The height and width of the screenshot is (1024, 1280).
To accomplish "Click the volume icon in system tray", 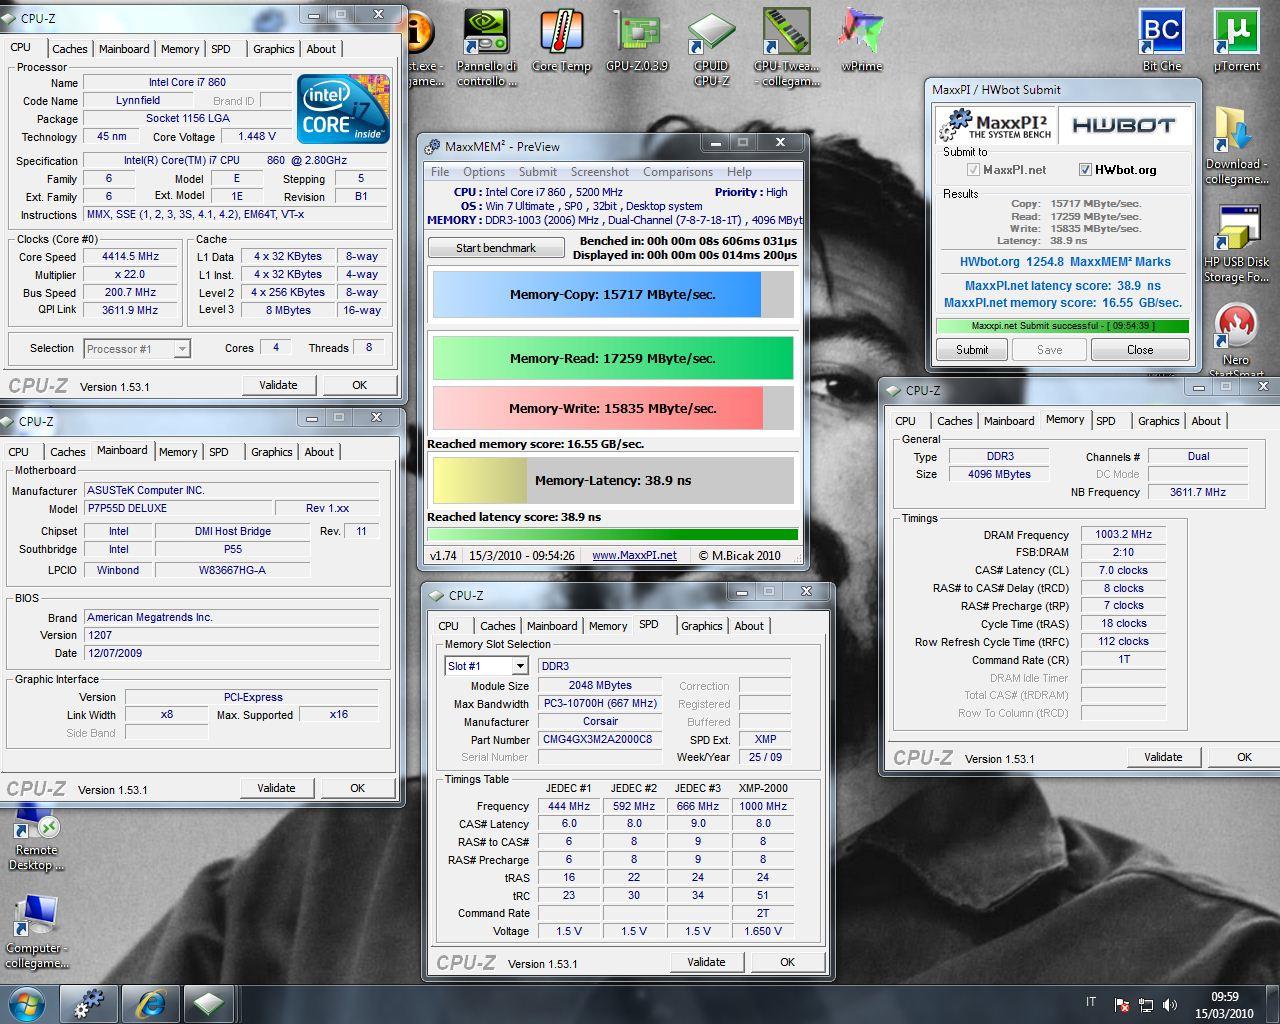I will pos(1168,1005).
